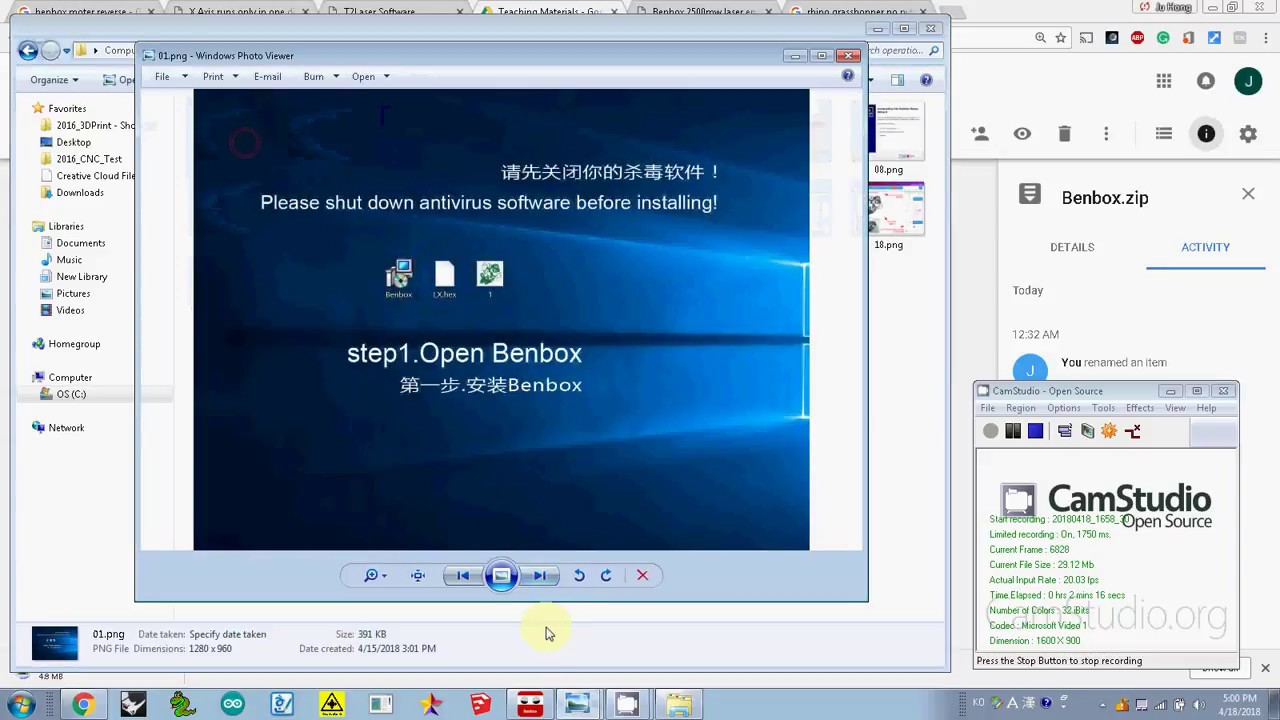
Task: Switch to DETAILS tab in Drive panel
Action: pos(1072,247)
